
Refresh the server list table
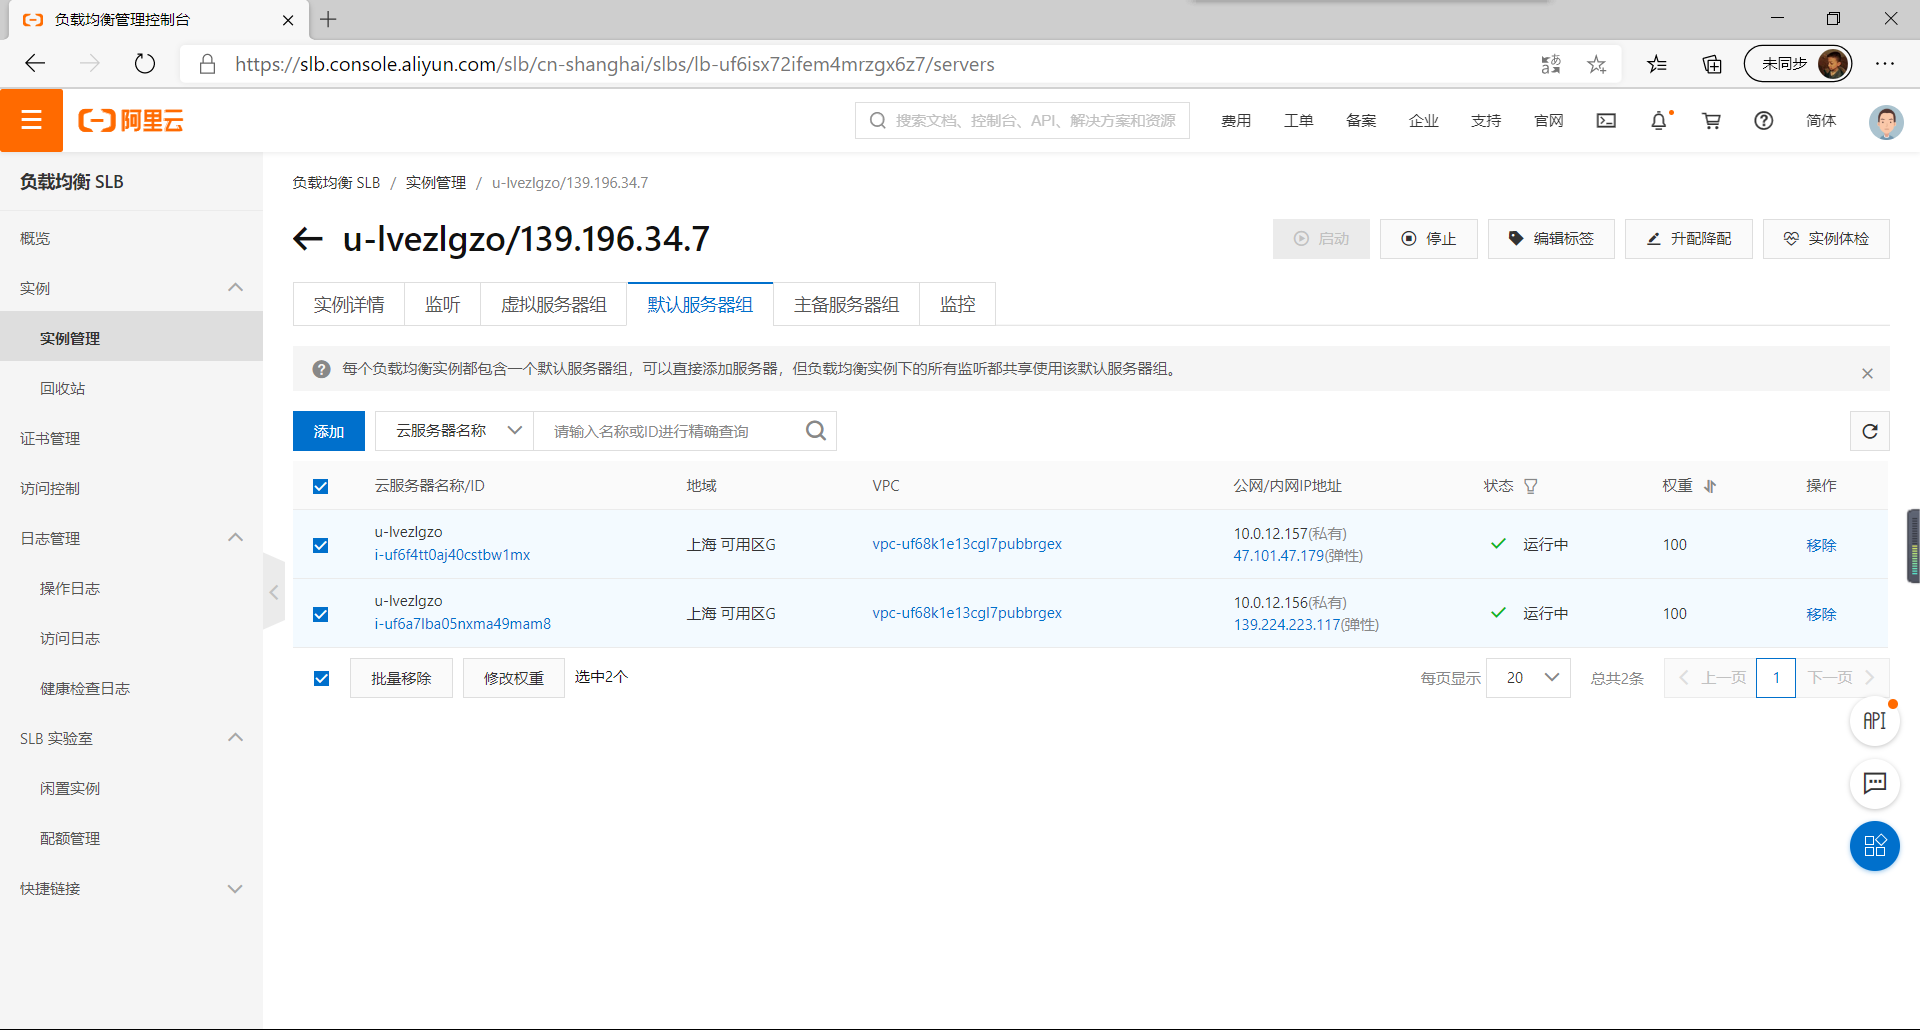(1870, 431)
